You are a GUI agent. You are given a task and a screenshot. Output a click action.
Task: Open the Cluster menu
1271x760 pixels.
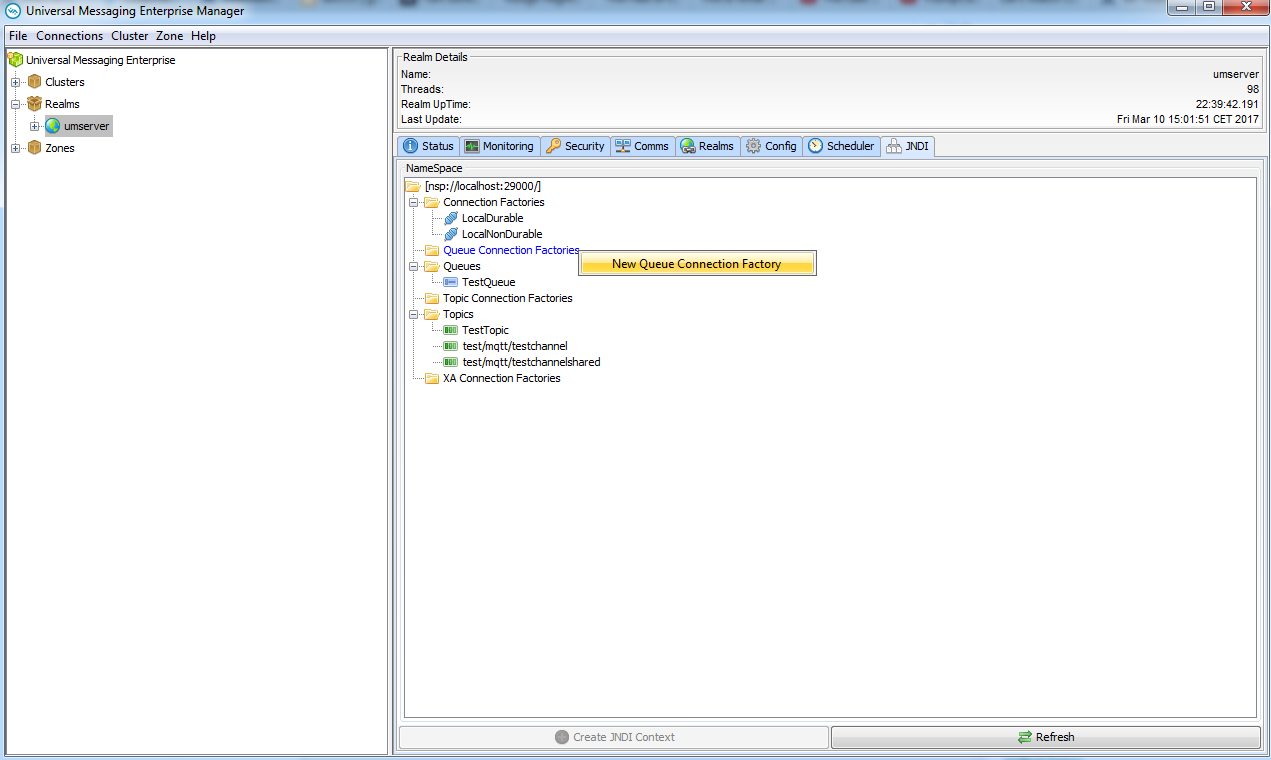pos(130,36)
